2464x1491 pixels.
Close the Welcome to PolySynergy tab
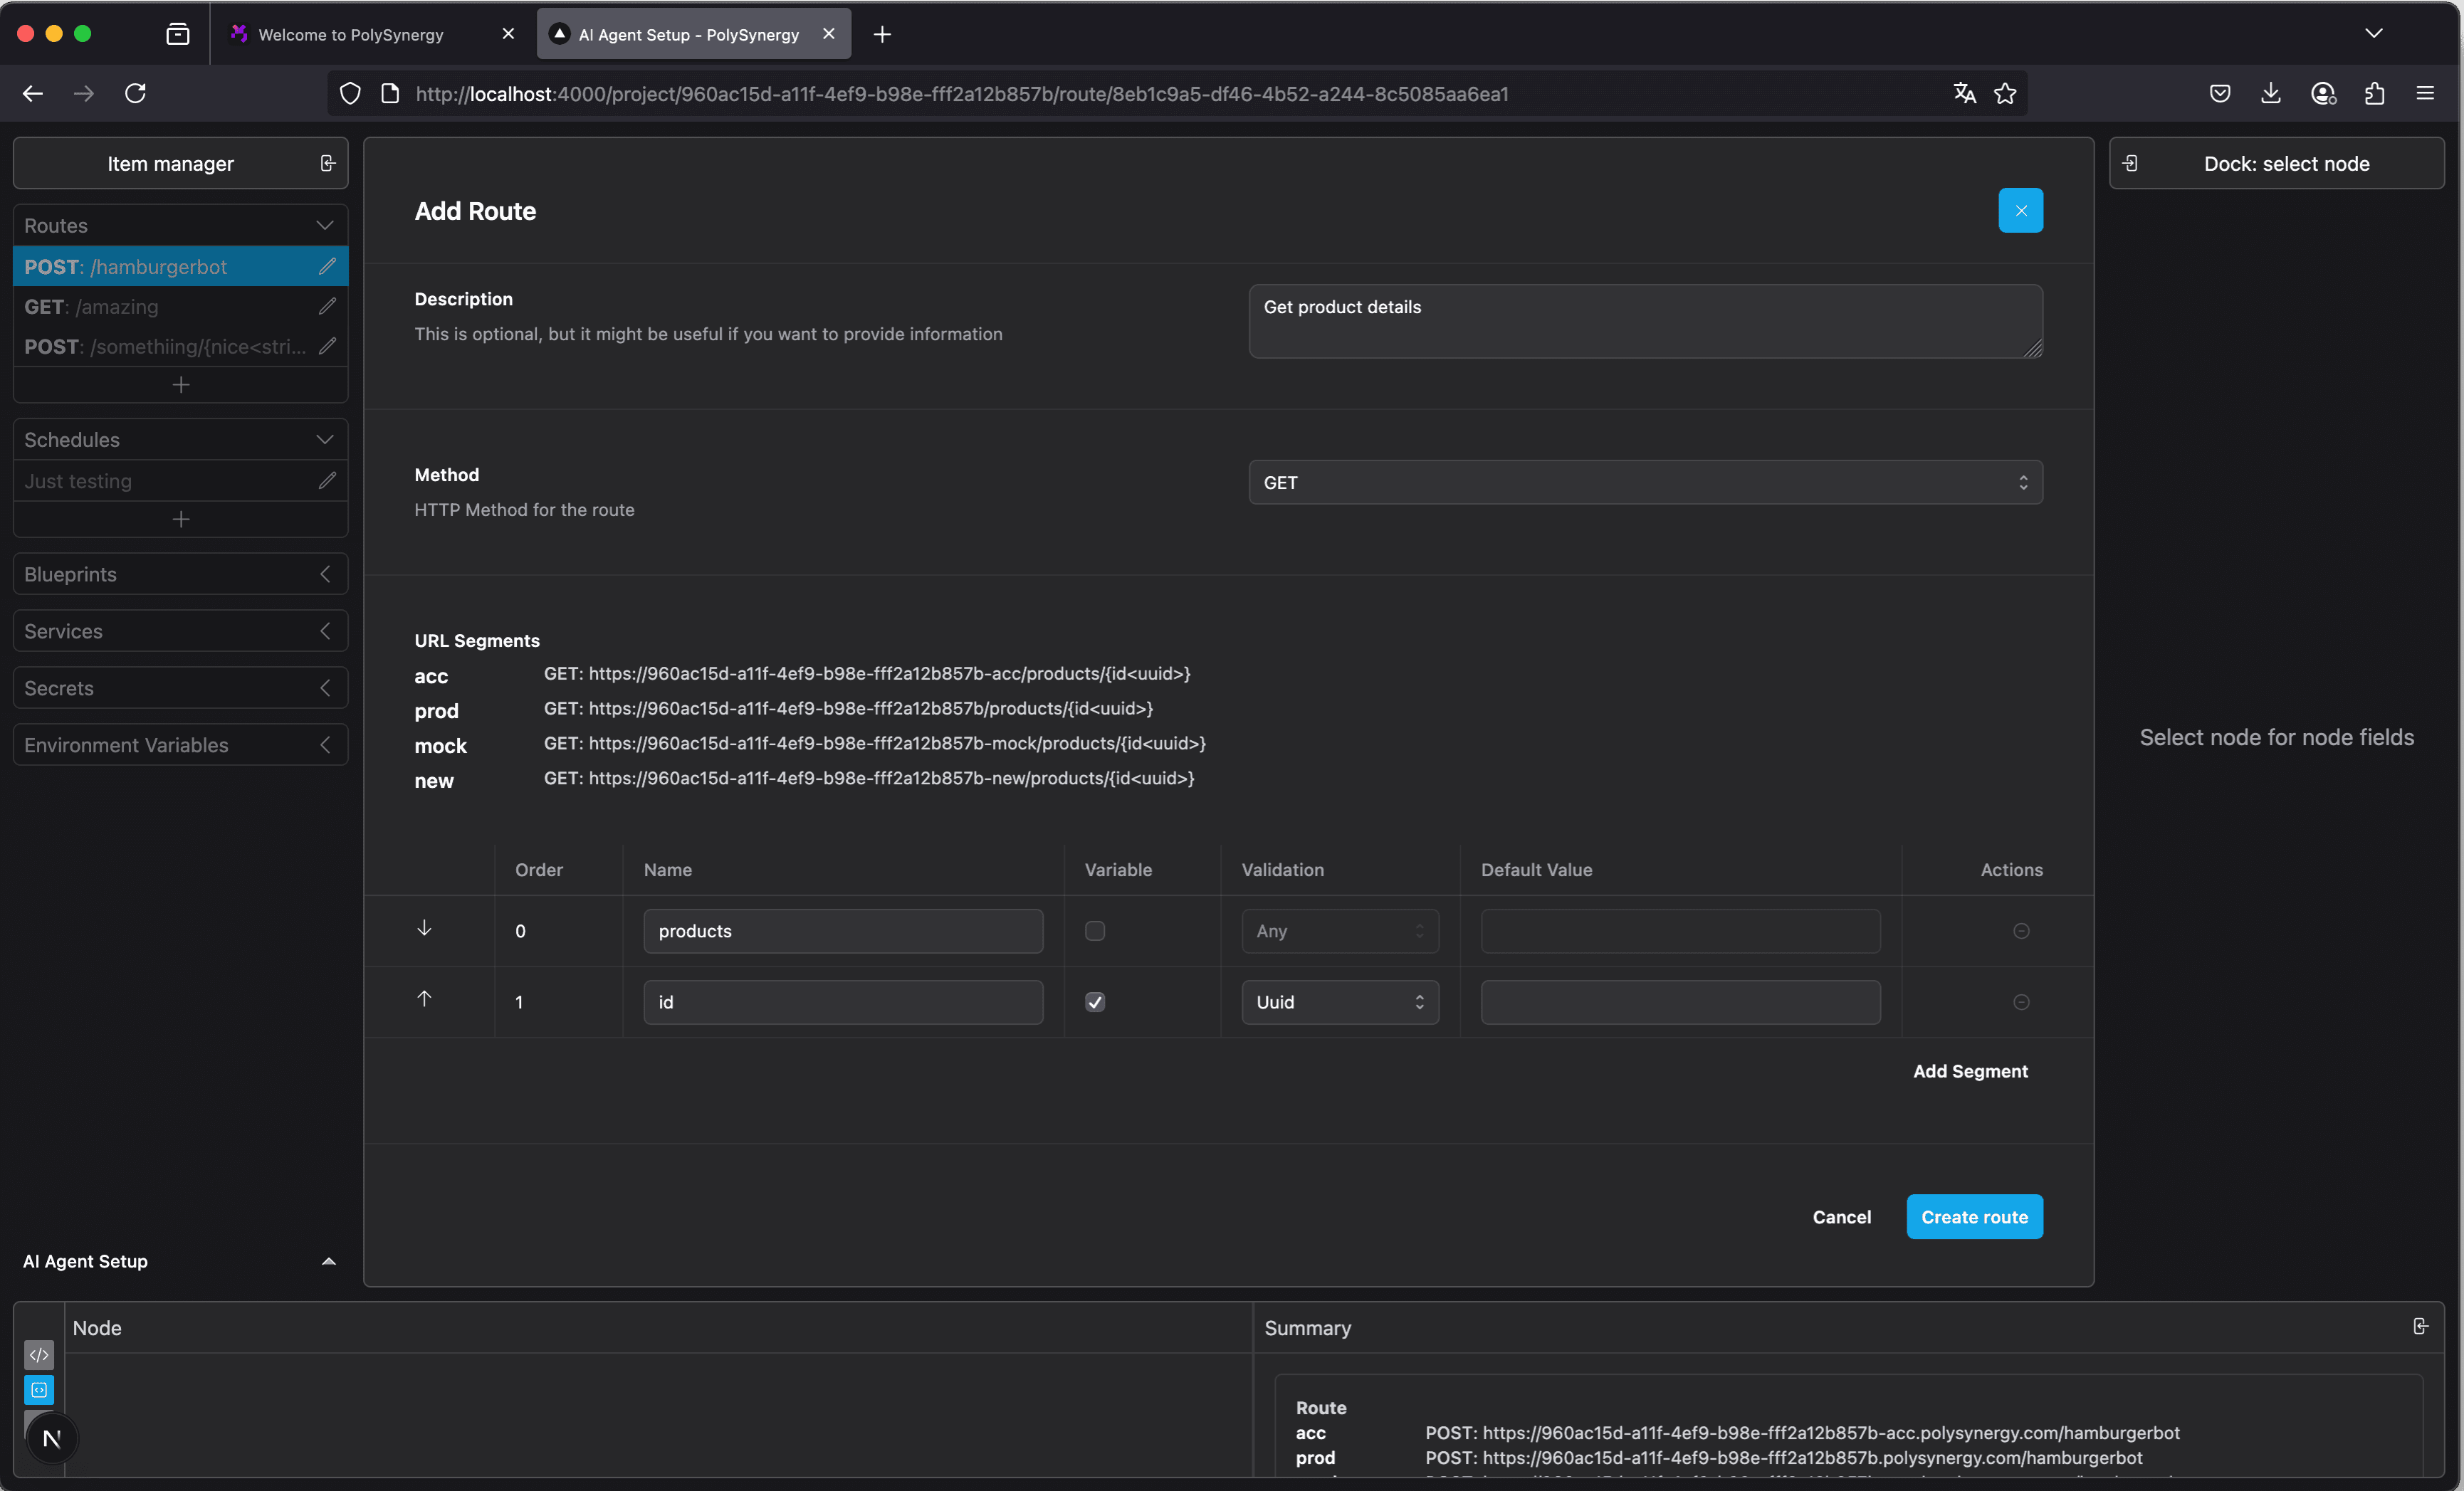click(x=508, y=34)
